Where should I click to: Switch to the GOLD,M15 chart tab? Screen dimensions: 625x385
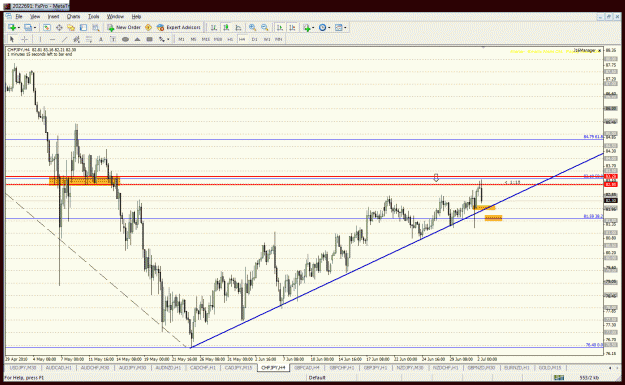pyautogui.click(x=550, y=367)
